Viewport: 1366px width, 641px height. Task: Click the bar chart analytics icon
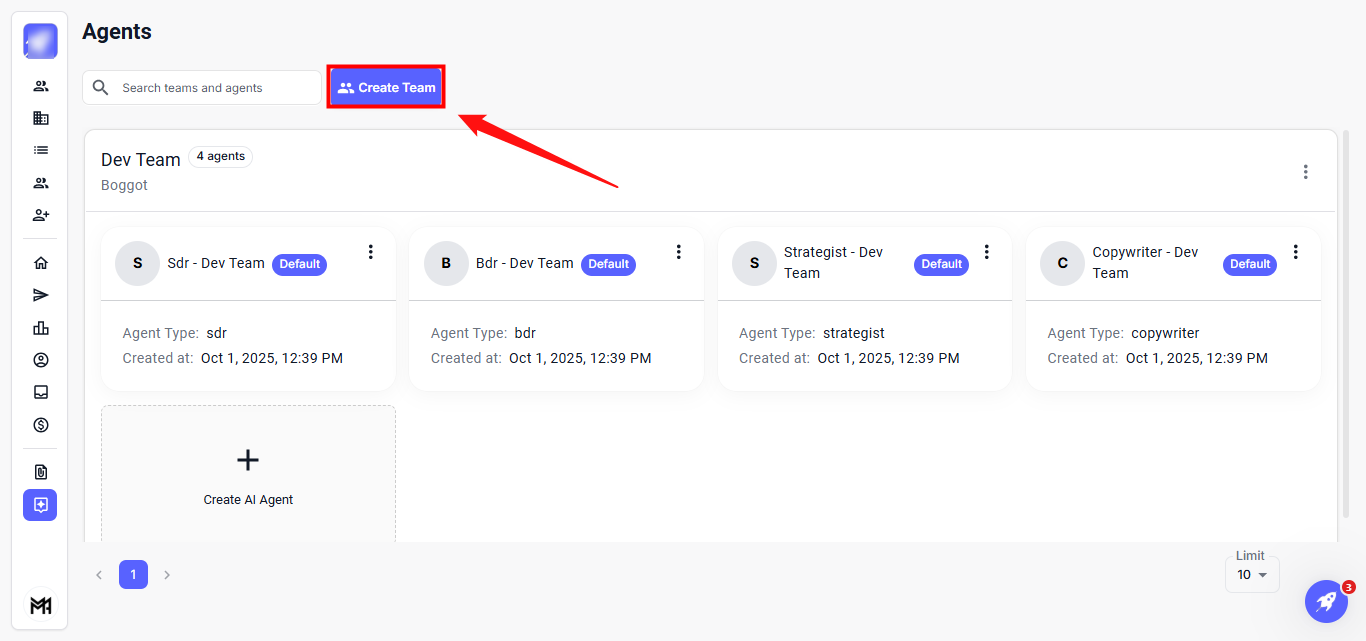(40, 328)
